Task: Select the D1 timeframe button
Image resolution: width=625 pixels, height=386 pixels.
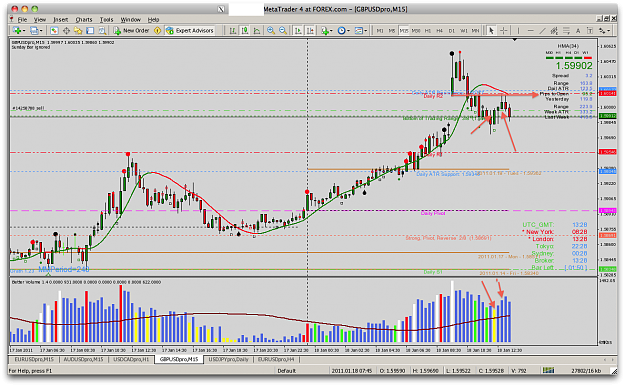Action: [x=452, y=31]
